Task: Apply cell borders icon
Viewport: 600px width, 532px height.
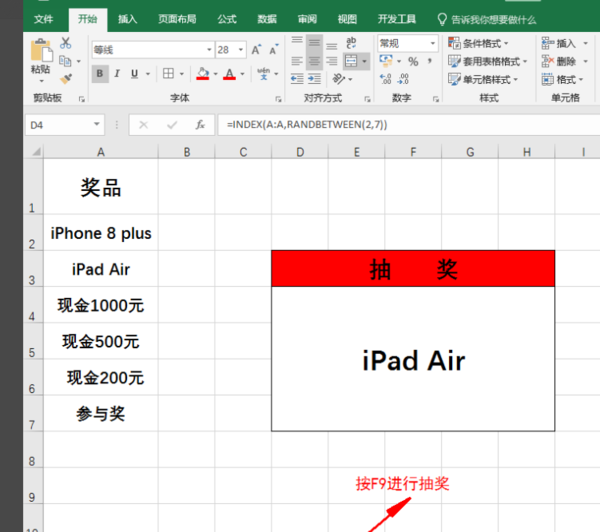Action: tap(168, 73)
